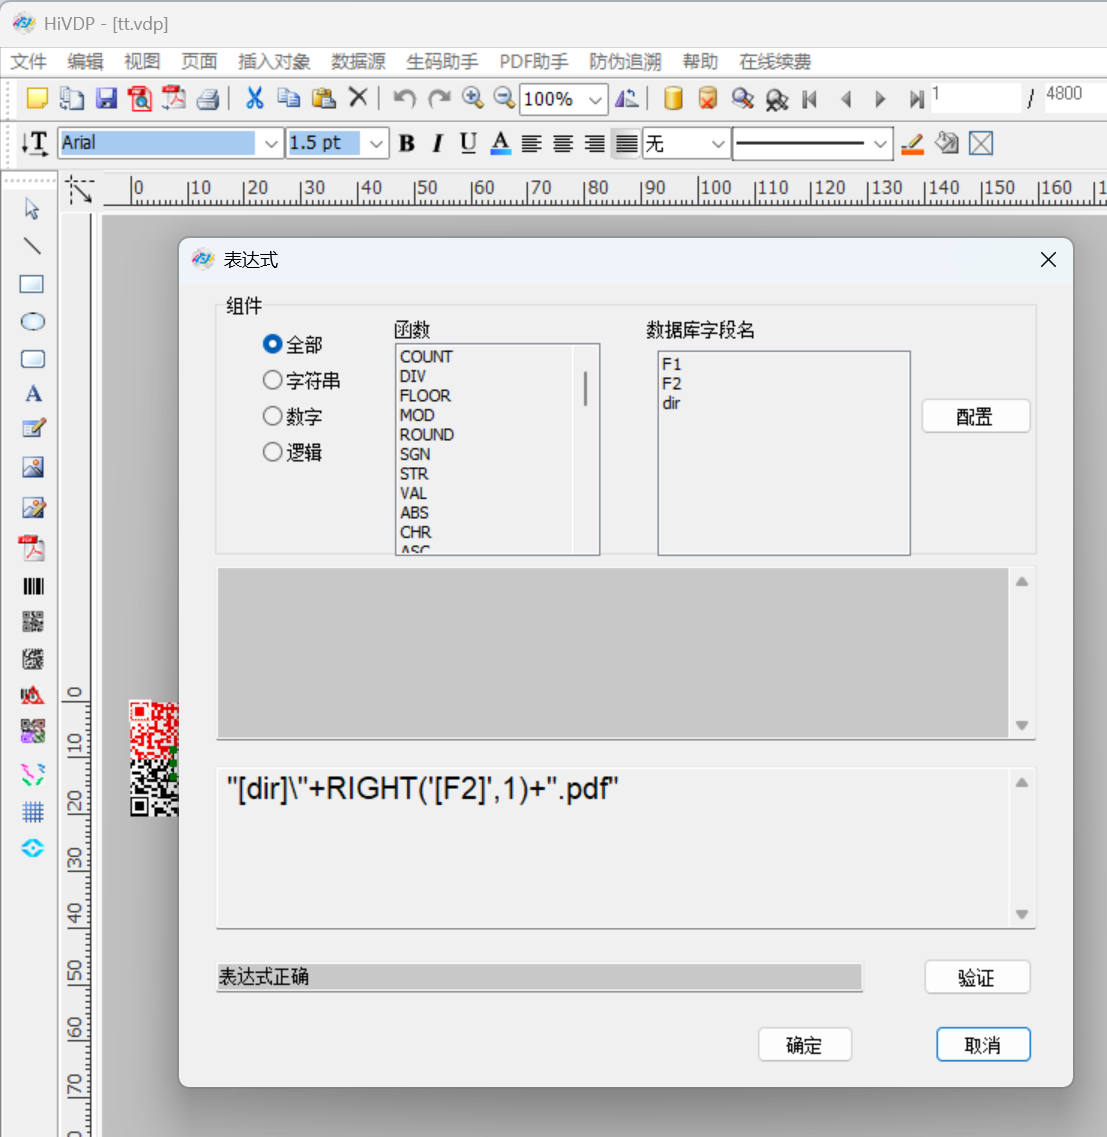Select the Text tool A
Image resolution: width=1107 pixels, height=1137 pixels.
tap(33, 394)
